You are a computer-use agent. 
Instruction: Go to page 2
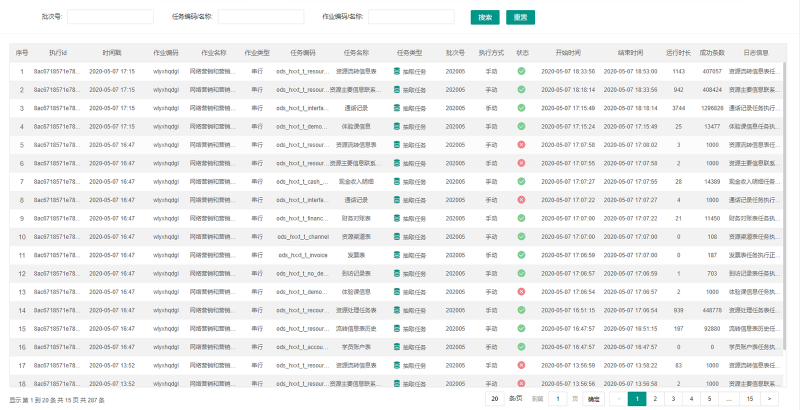(655, 399)
